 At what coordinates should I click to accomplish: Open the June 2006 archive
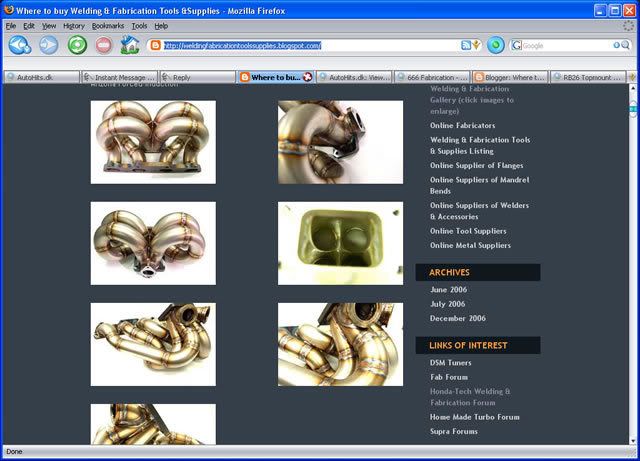(448, 290)
